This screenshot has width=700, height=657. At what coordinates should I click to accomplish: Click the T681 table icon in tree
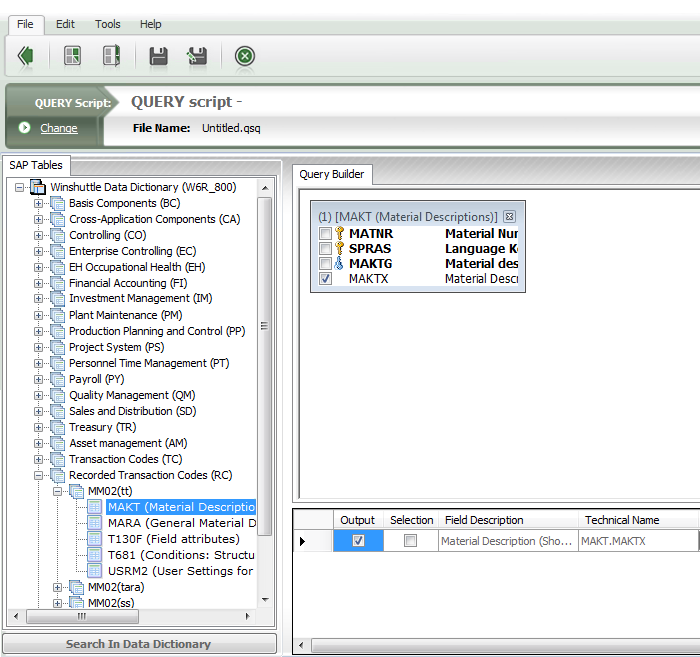[94, 555]
